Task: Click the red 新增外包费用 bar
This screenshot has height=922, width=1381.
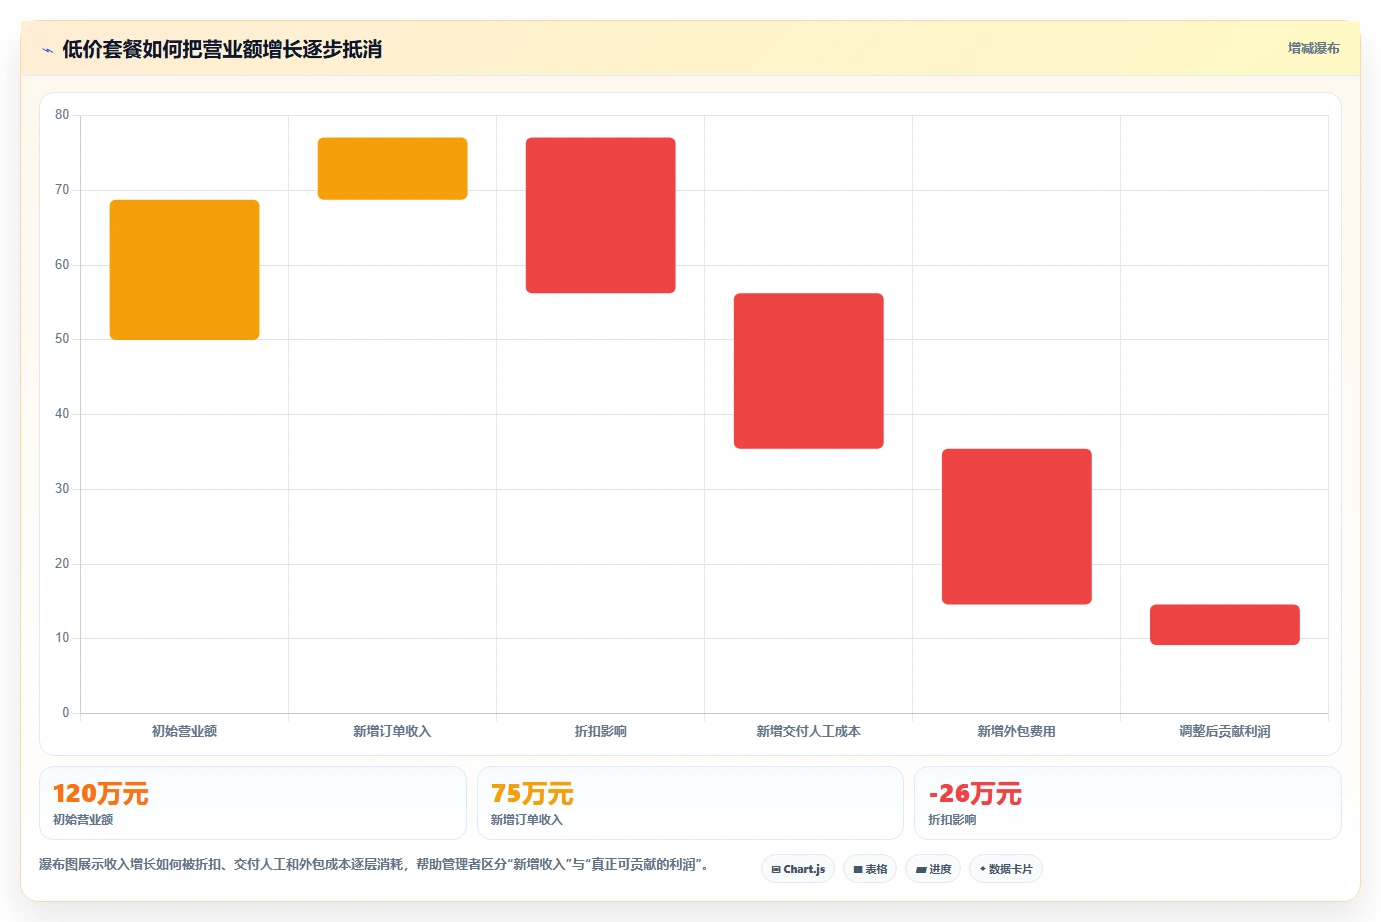Action: (1016, 527)
